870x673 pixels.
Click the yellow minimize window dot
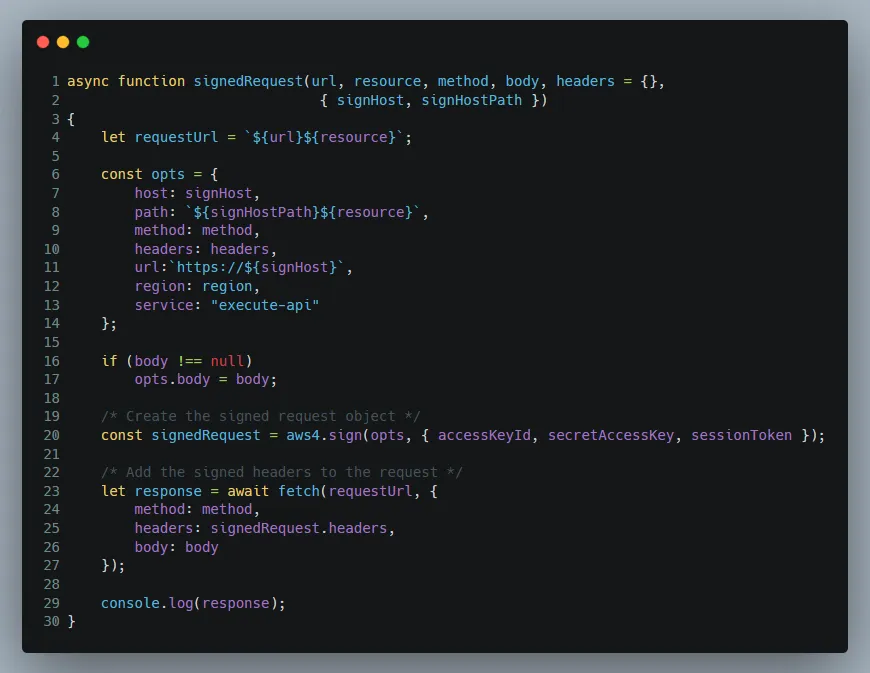(63, 42)
